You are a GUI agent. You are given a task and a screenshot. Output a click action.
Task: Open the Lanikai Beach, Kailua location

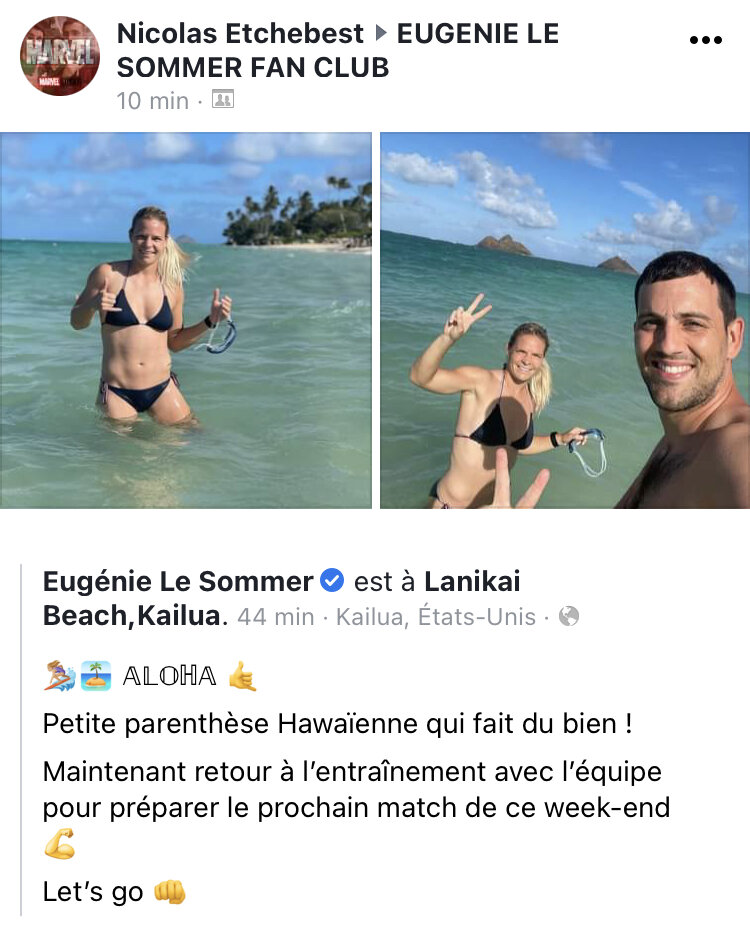(281, 598)
